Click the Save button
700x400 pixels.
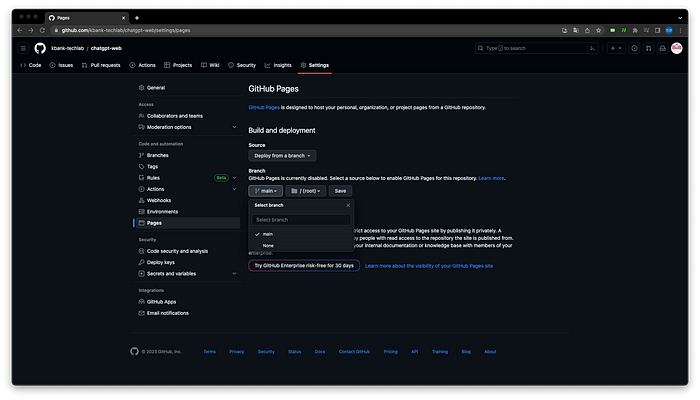pos(340,190)
